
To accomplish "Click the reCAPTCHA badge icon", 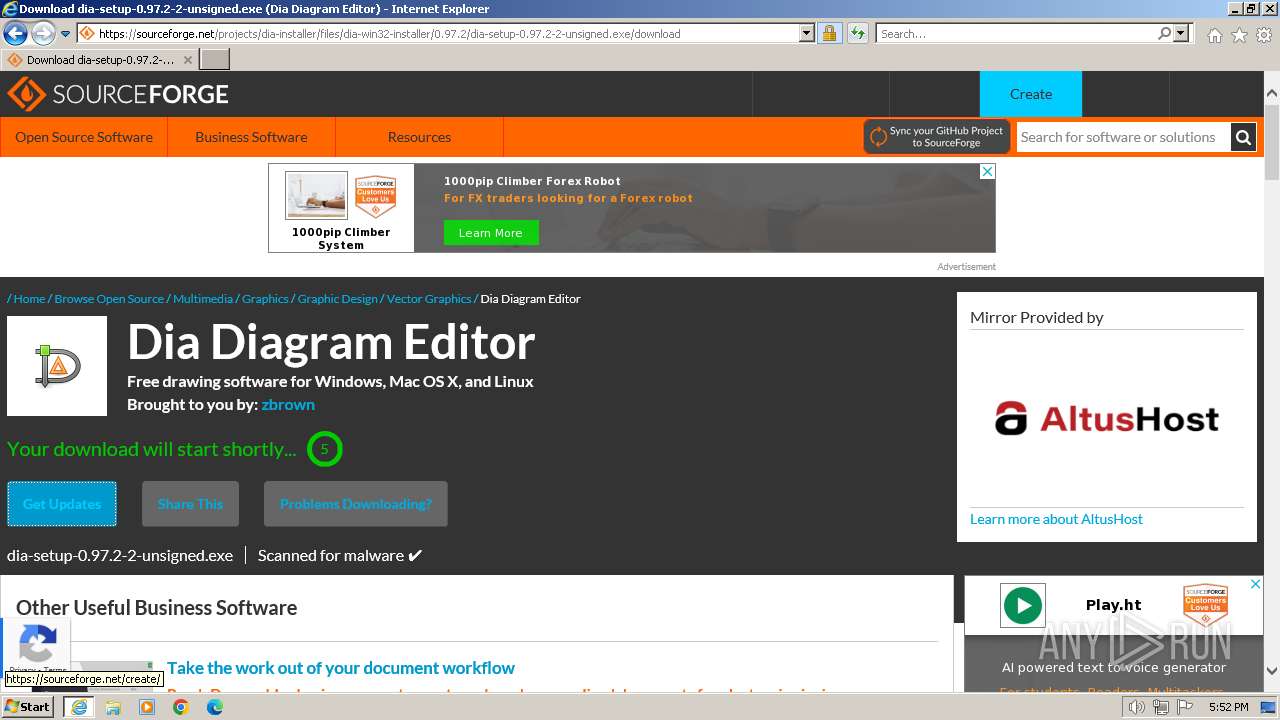I will (x=37, y=643).
